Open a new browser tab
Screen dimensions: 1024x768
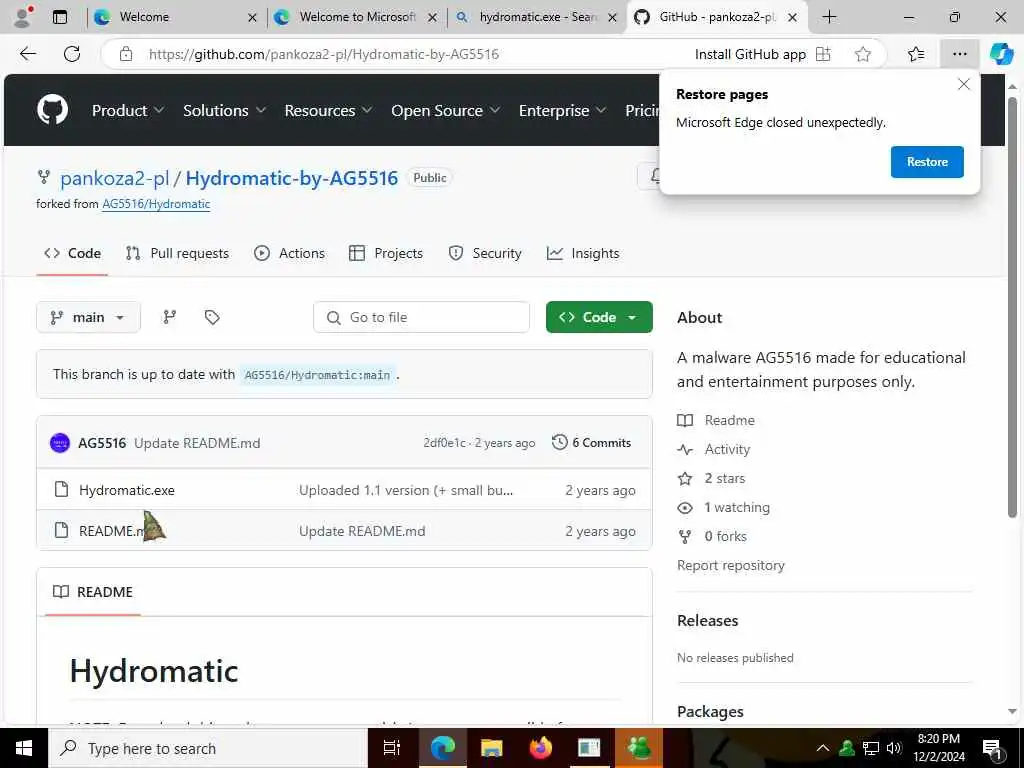[x=829, y=17]
